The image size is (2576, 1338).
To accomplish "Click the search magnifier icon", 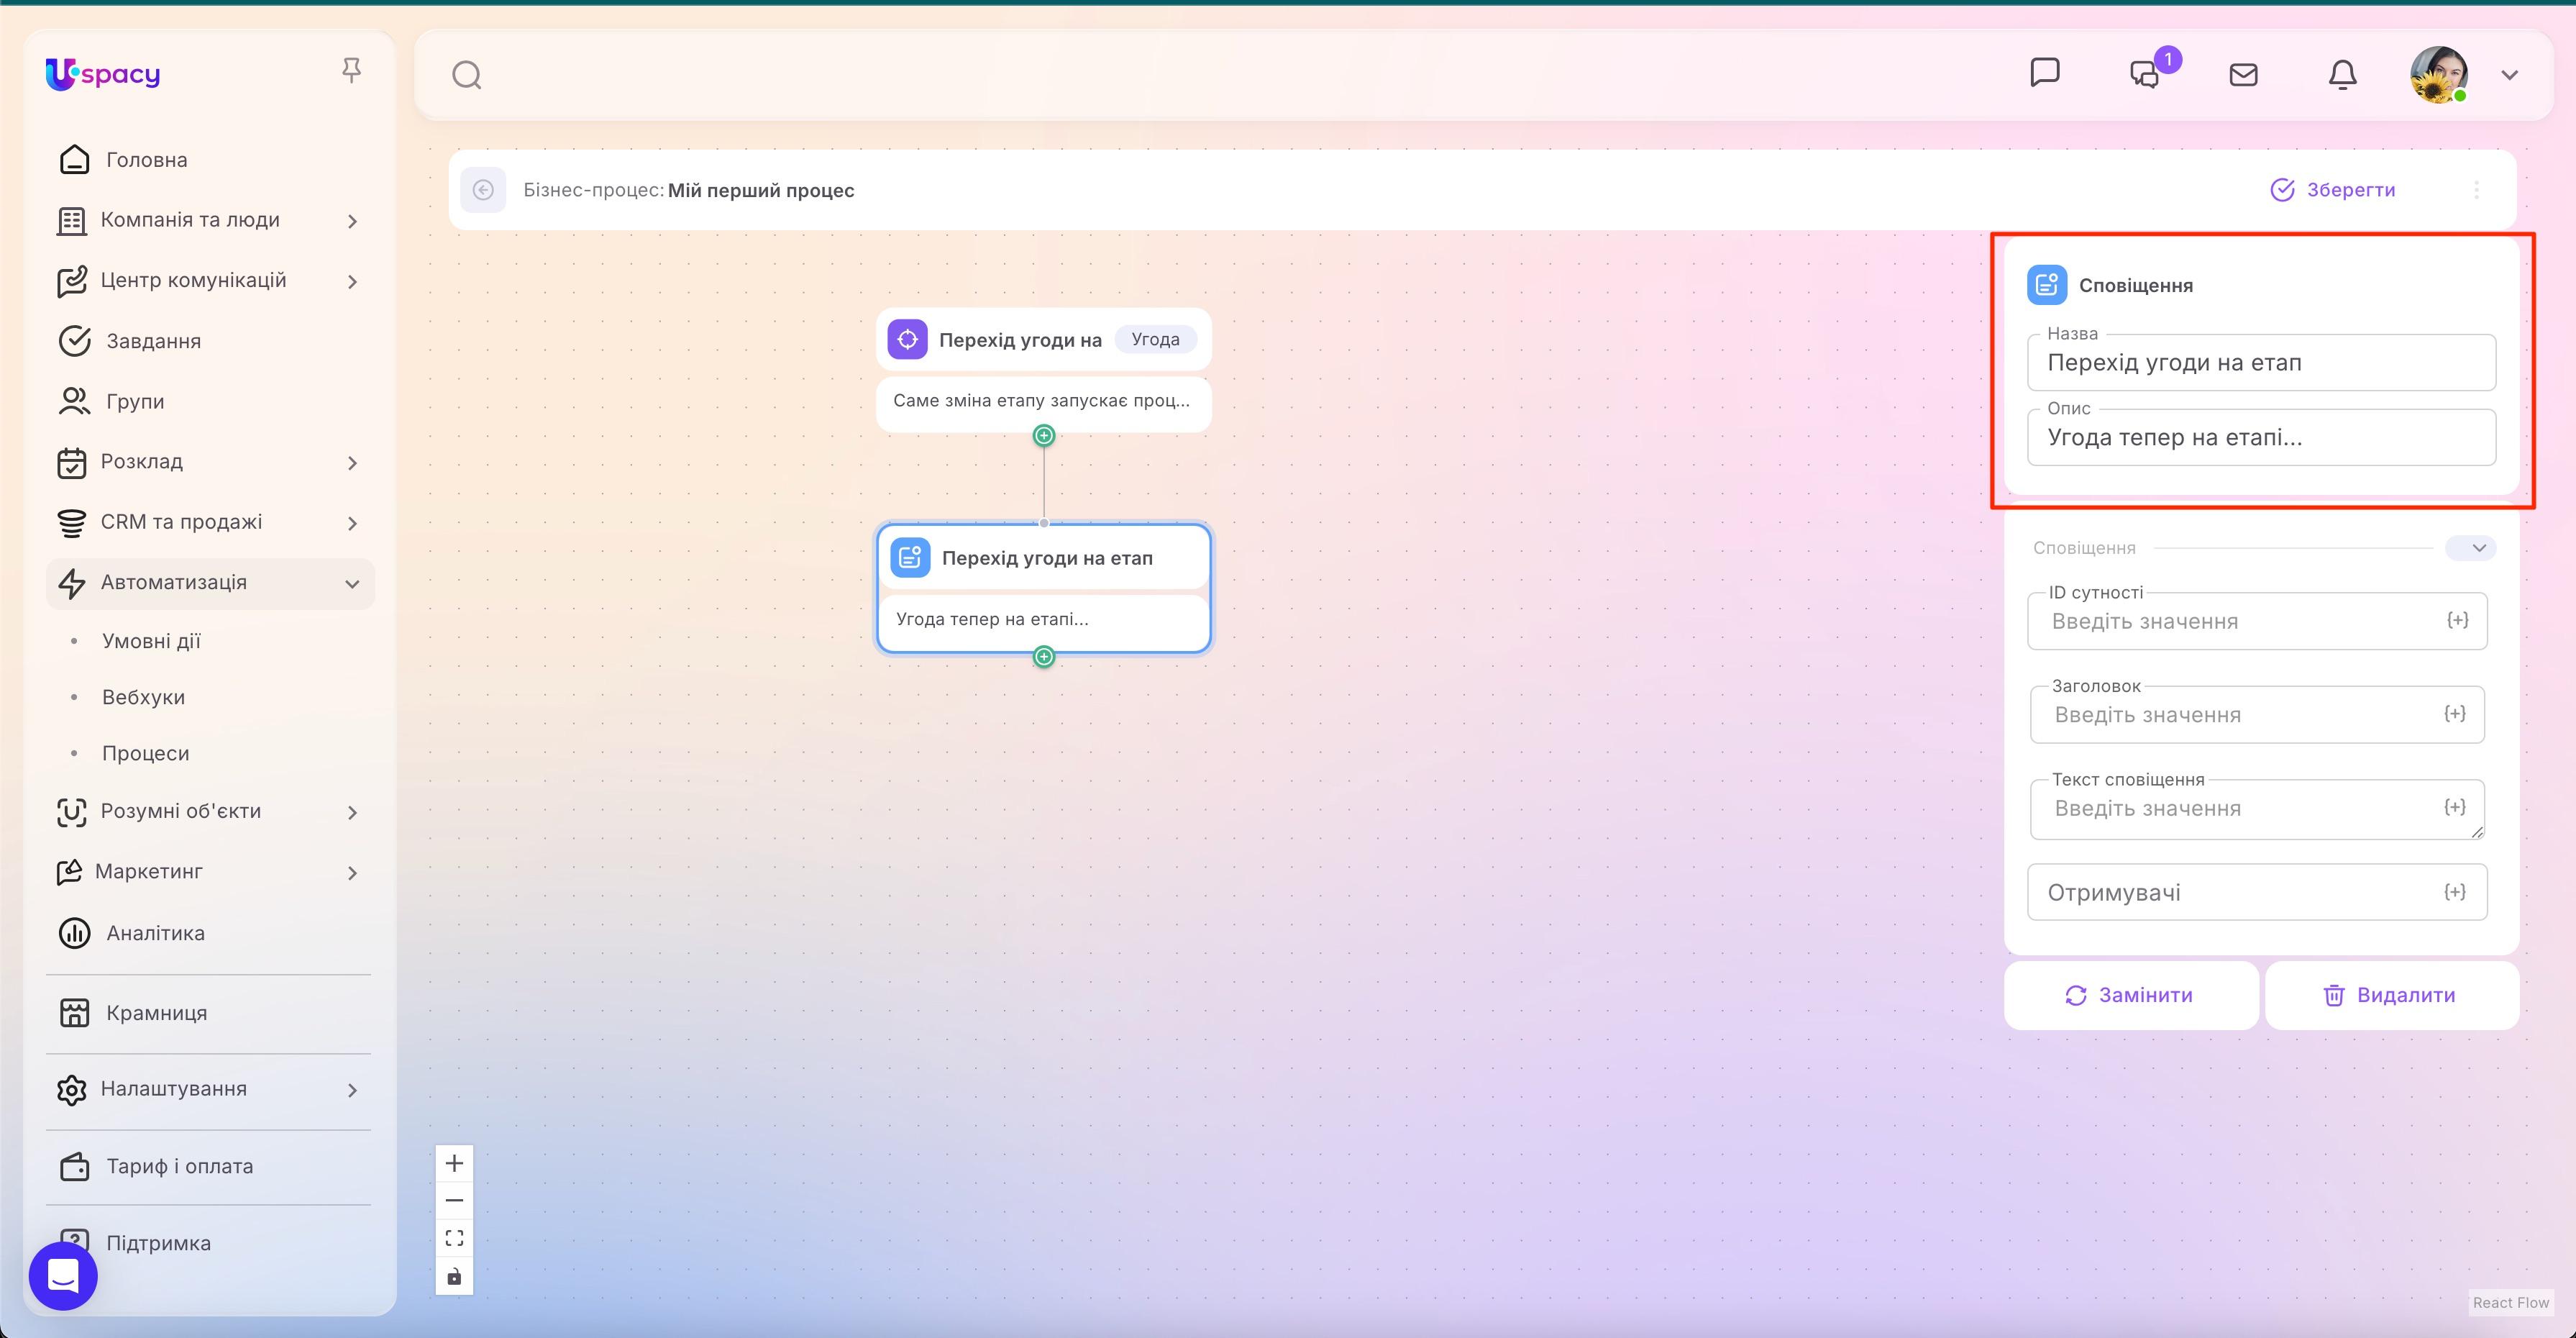I will pyautogui.click(x=465, y=74).
